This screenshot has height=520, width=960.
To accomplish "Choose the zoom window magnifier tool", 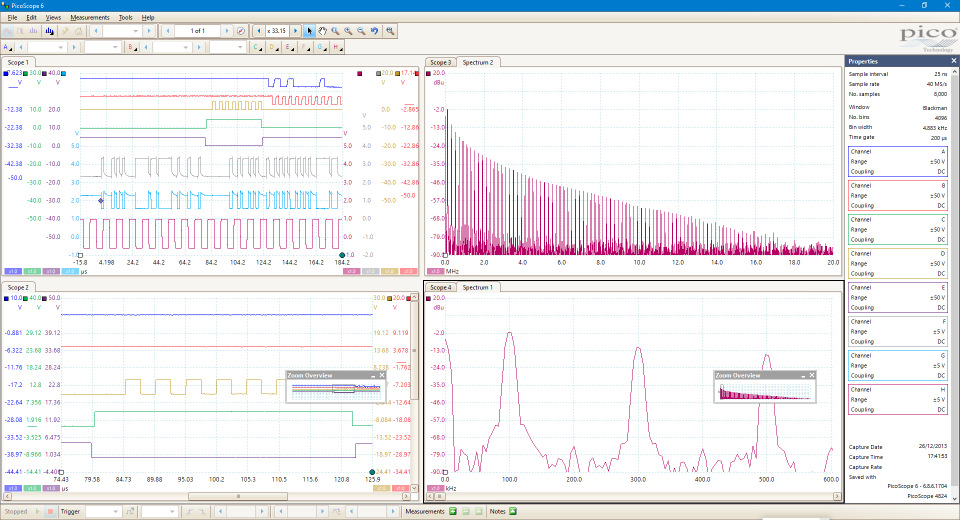I will (x=336, y=31).
